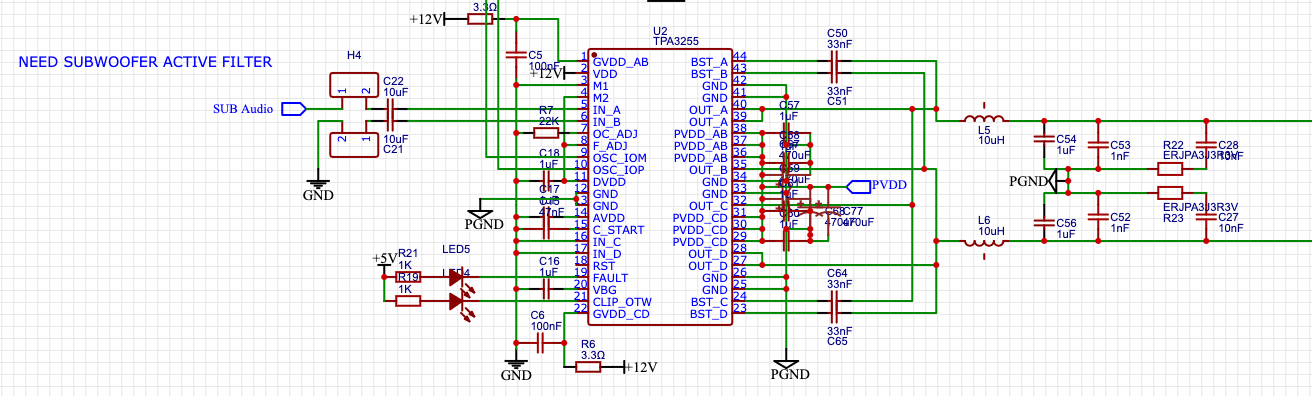Select the LED wired to FAULT pin
The height and width of the screenshot is (396, 1312).
tap(460, 278)
